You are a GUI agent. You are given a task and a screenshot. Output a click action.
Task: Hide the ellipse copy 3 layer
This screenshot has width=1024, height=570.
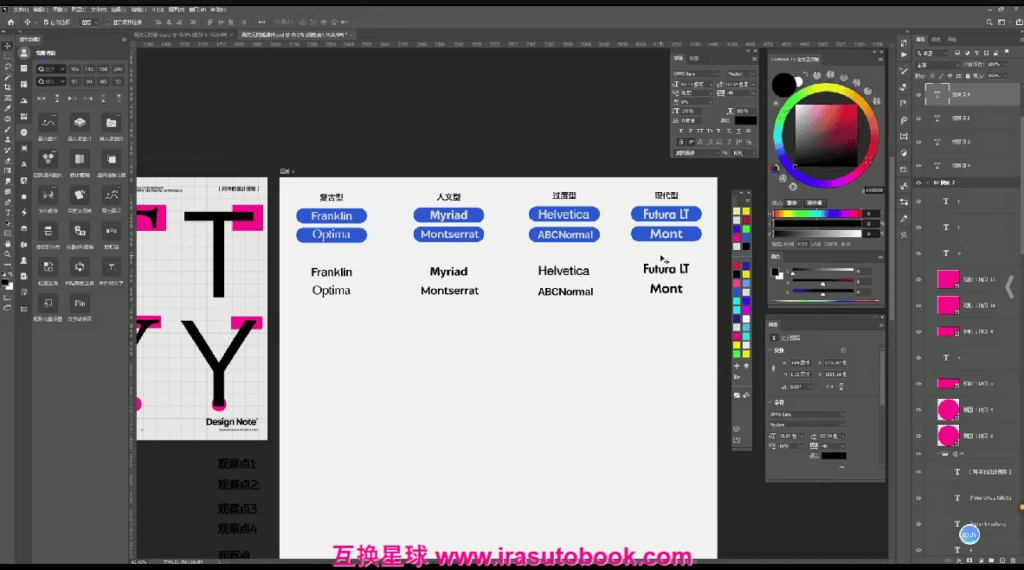click(919, 435)
